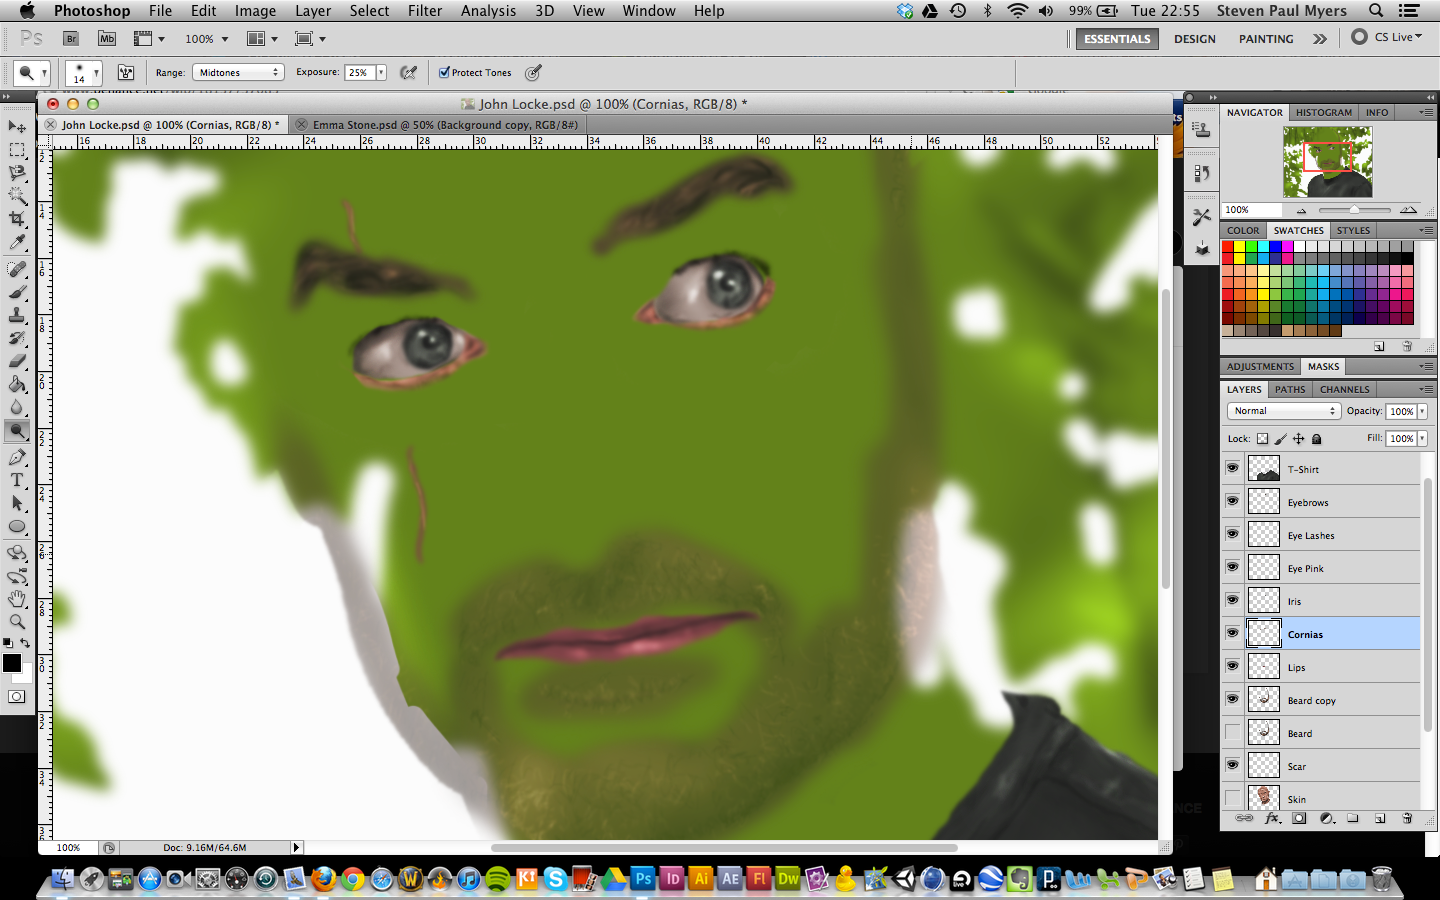Open the Layer menu

(313, 11)
